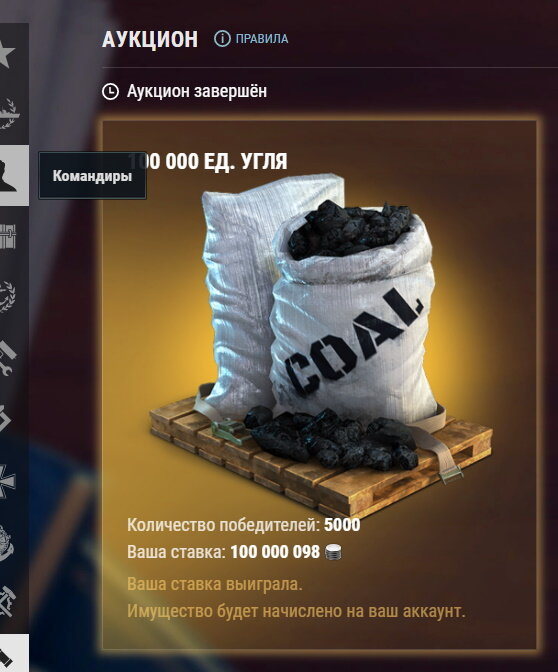This screenshot has width=558, height=672.
Task: Open the laurel wreath icon category
Action: coord(7,297)
